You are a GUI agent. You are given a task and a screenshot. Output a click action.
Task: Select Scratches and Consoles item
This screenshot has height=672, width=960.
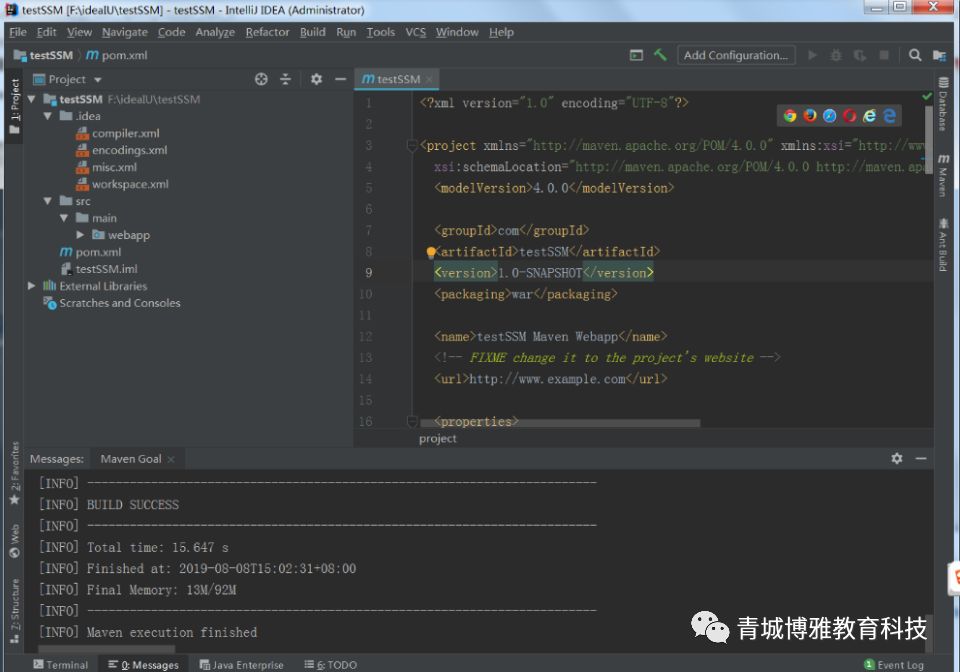[112, 302]
